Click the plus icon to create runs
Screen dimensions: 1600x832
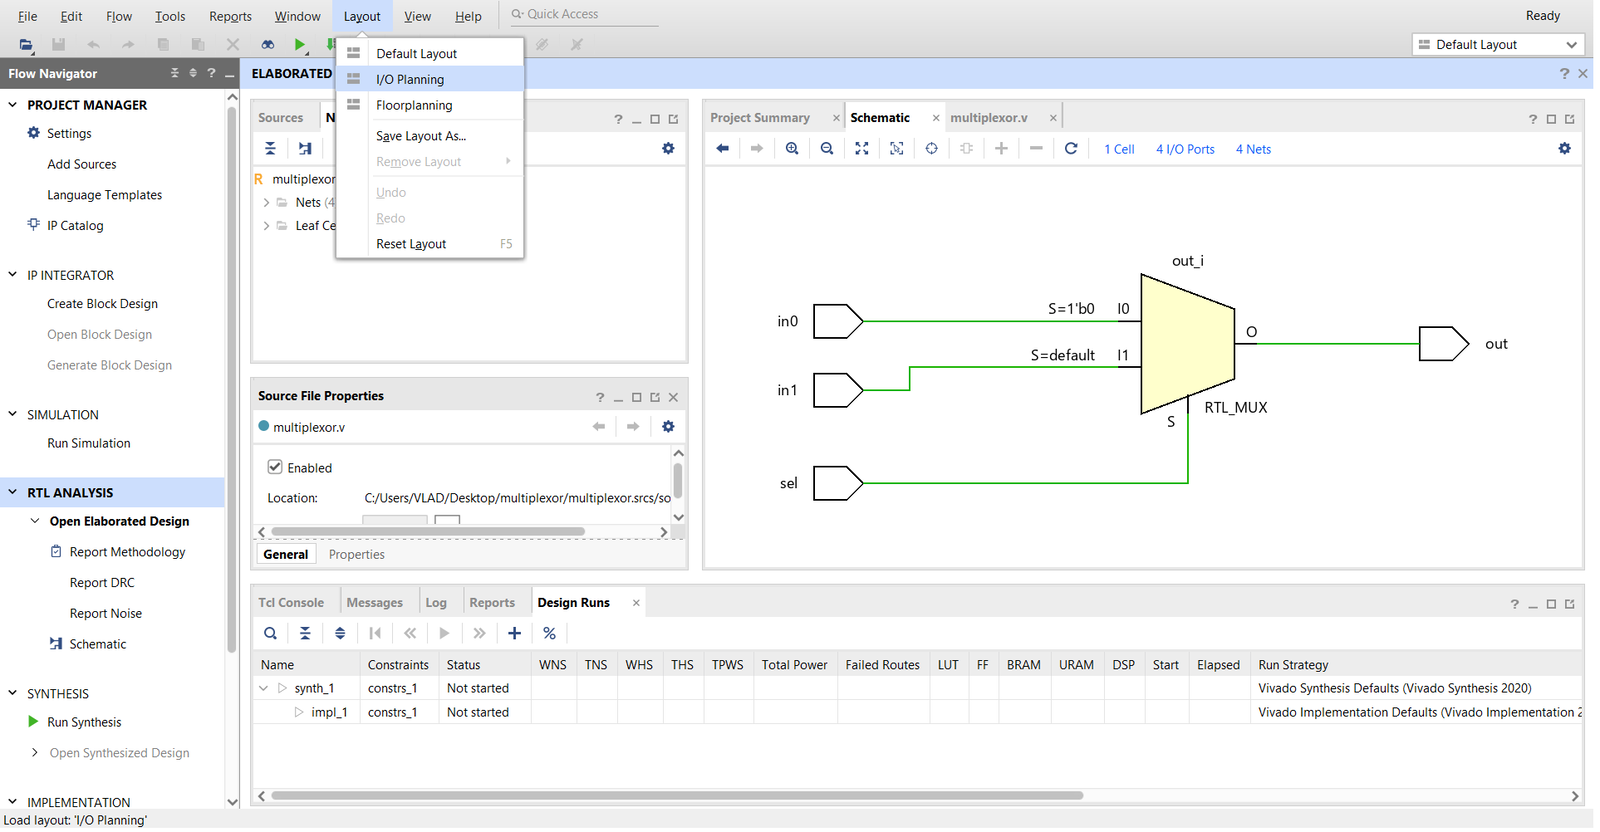tap(514, 634)
